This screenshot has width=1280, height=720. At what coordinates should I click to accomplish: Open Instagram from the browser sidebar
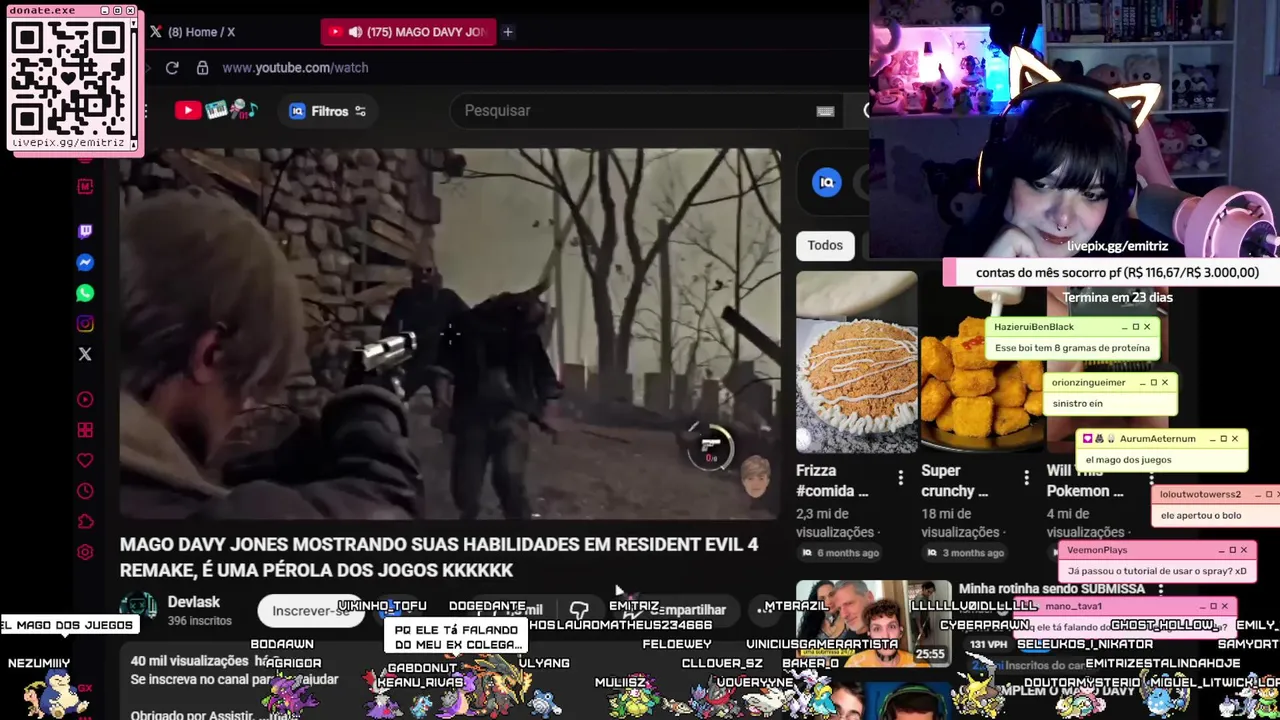(x=85, y=324)
